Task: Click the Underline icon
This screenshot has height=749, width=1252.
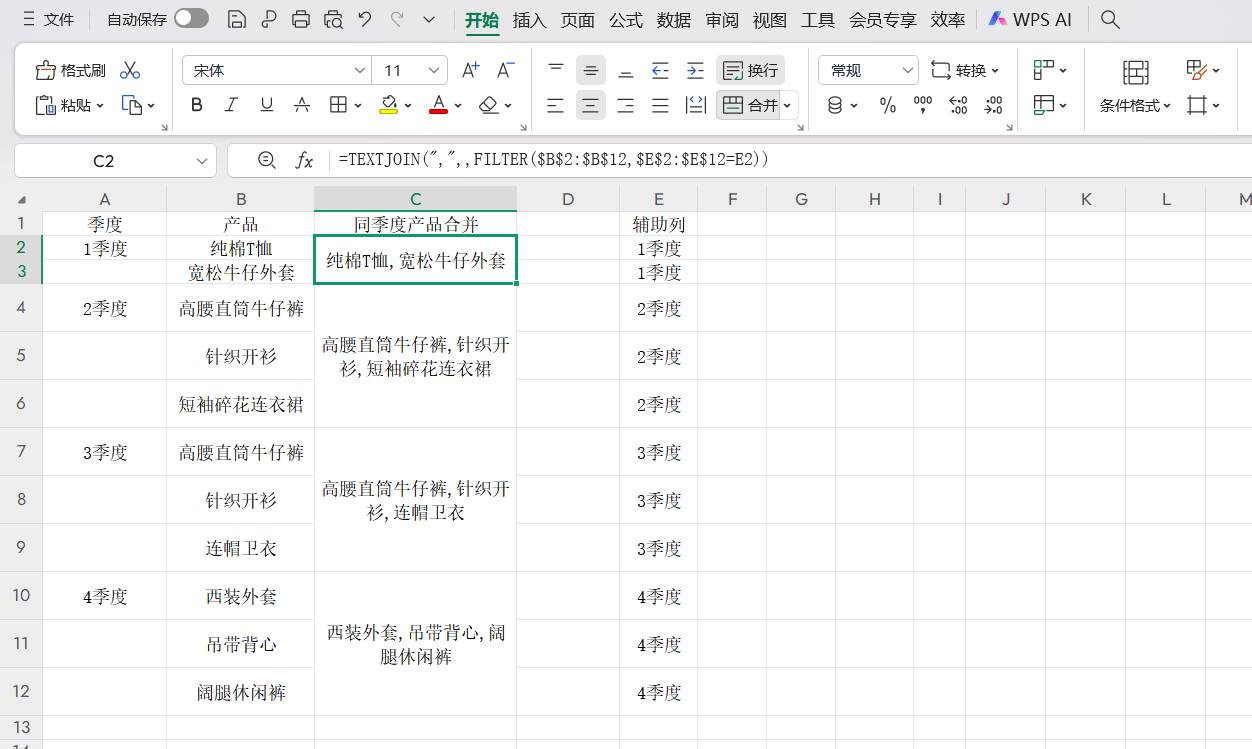Action: tap(266, 104)
